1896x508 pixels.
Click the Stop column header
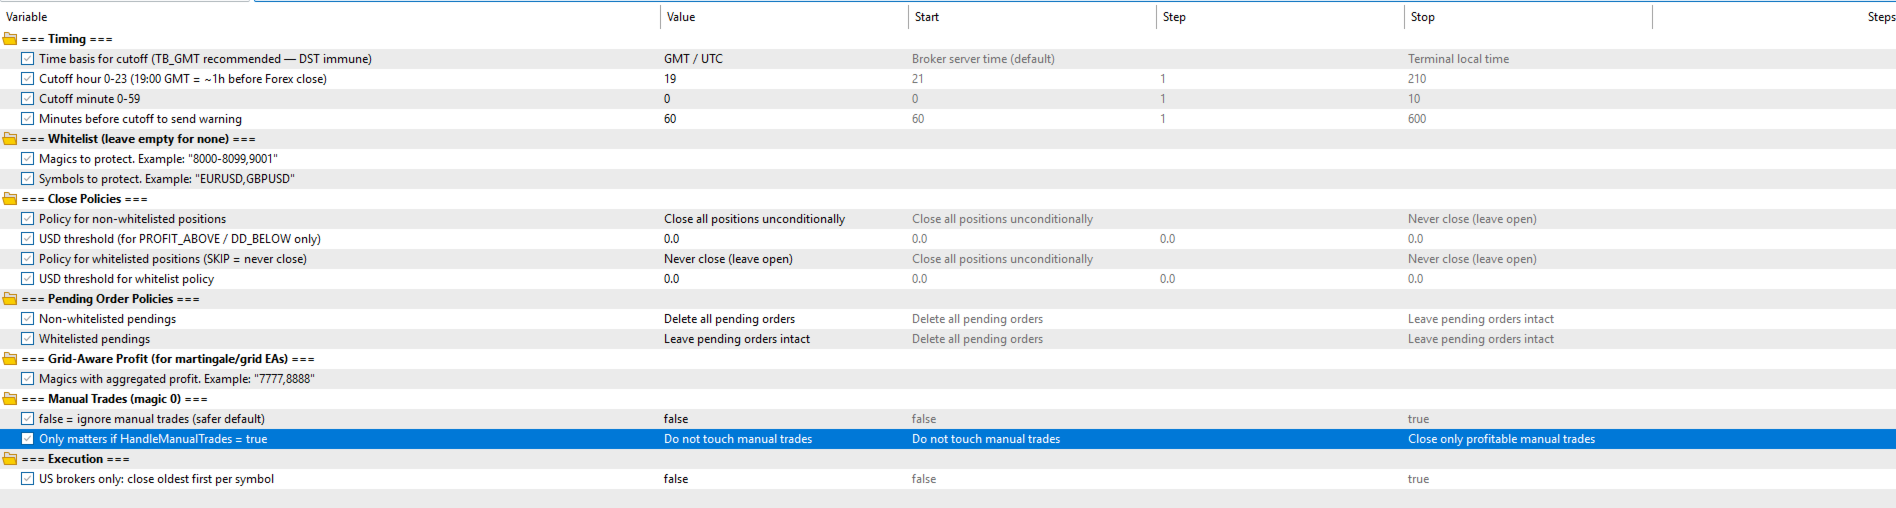click(1423, 17)
